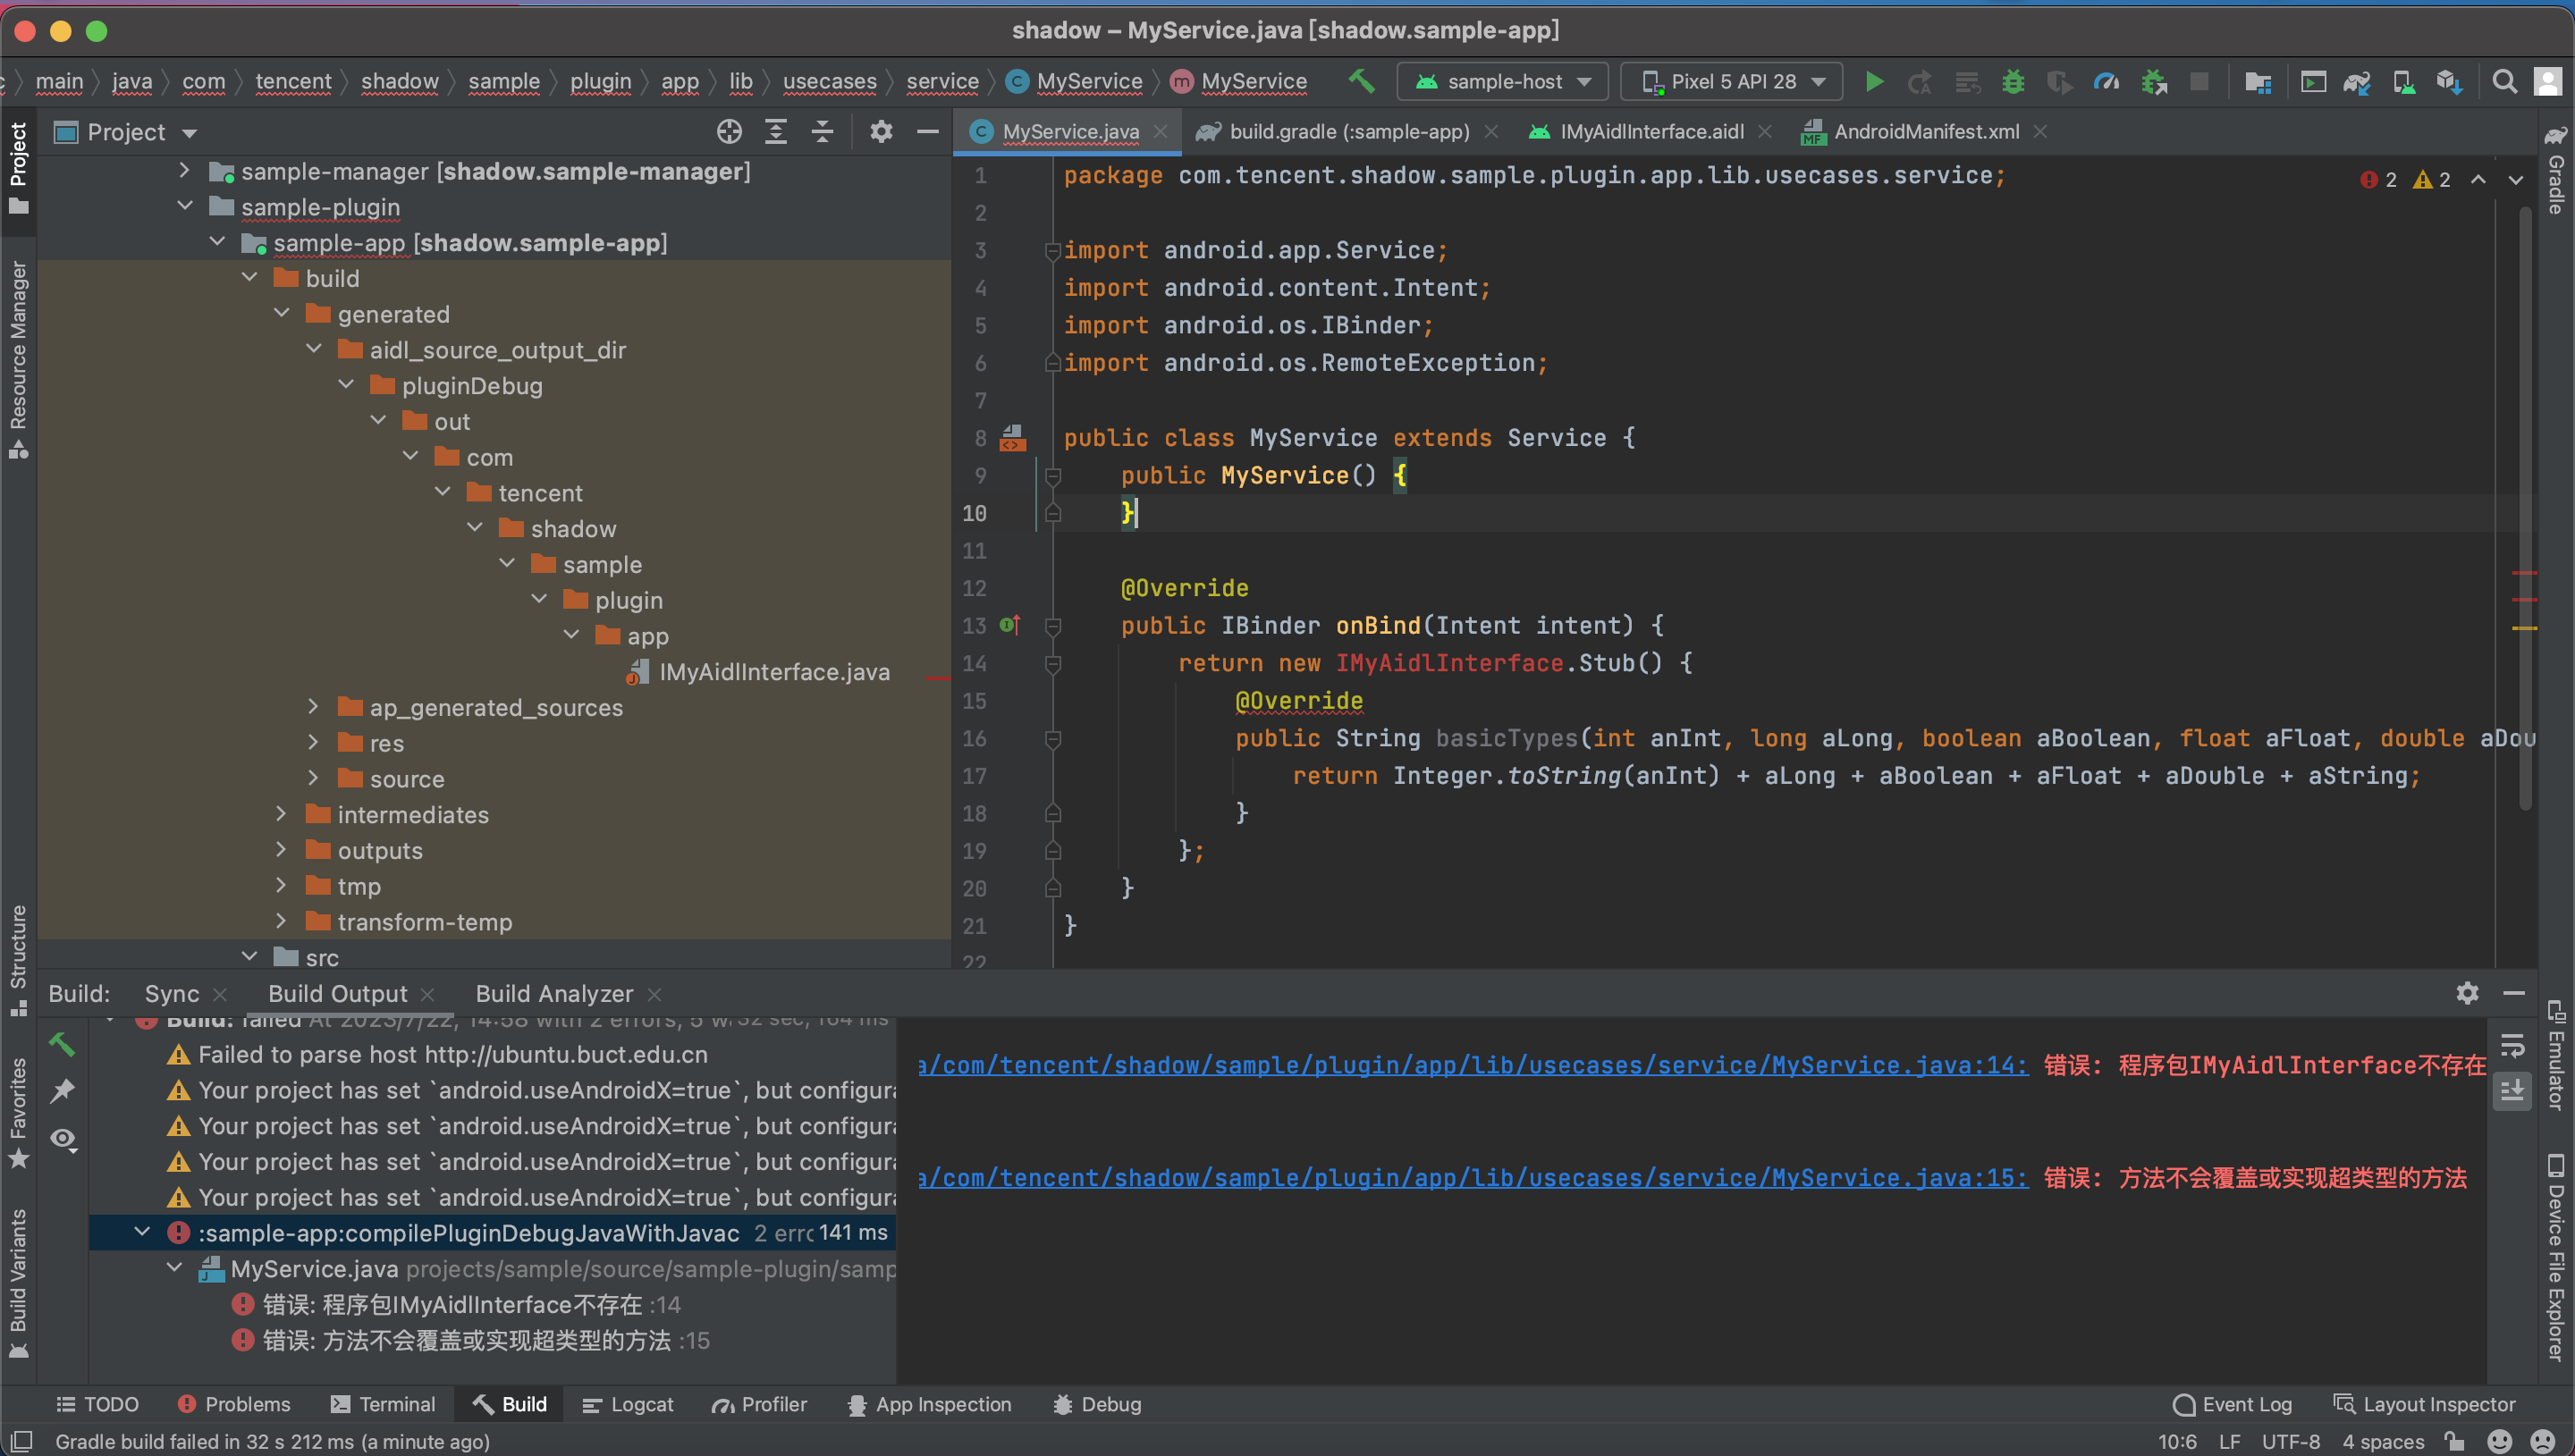The height and width of the screenshot is (1456, 2575).
Task: Run the sample-host app
Action: coord(1874,81)
